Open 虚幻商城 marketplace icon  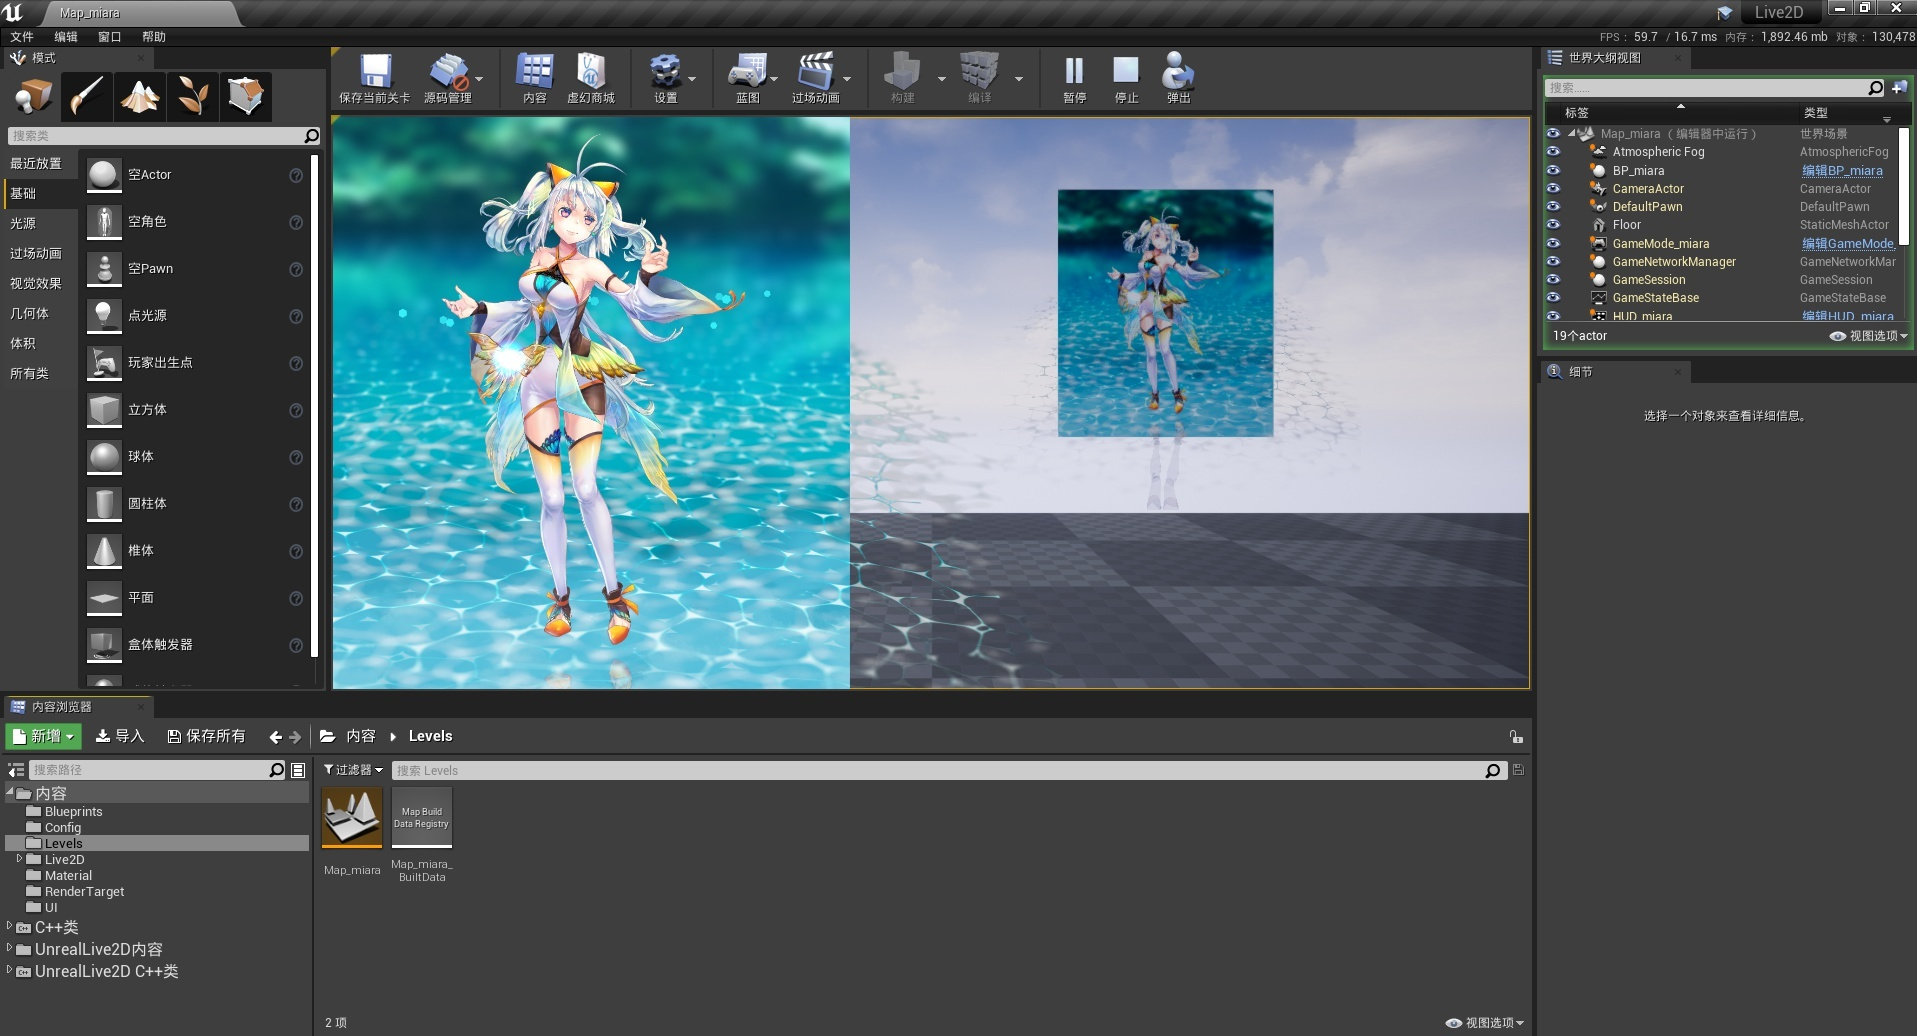click(x=591, y=72)
